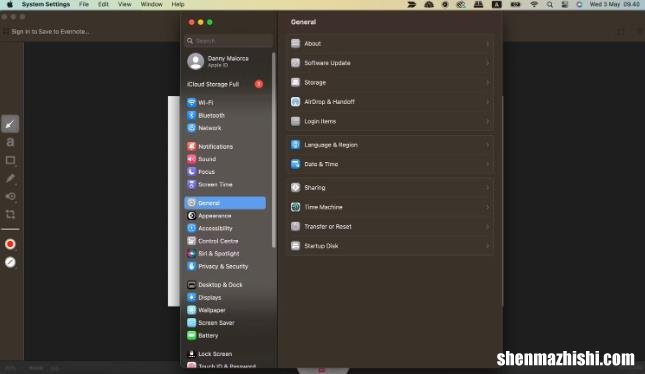
Task: Open the View menu
Action: 125,4
